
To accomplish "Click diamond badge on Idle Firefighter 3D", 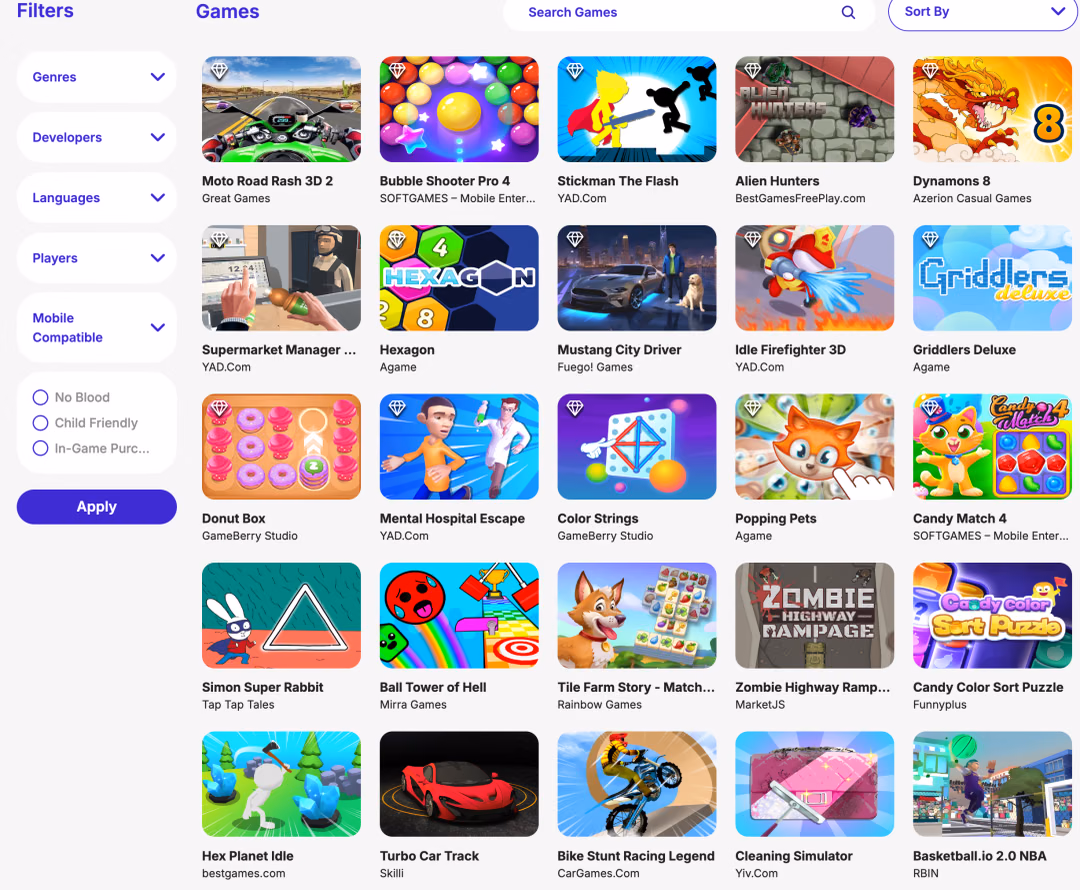I will point(752,239).
